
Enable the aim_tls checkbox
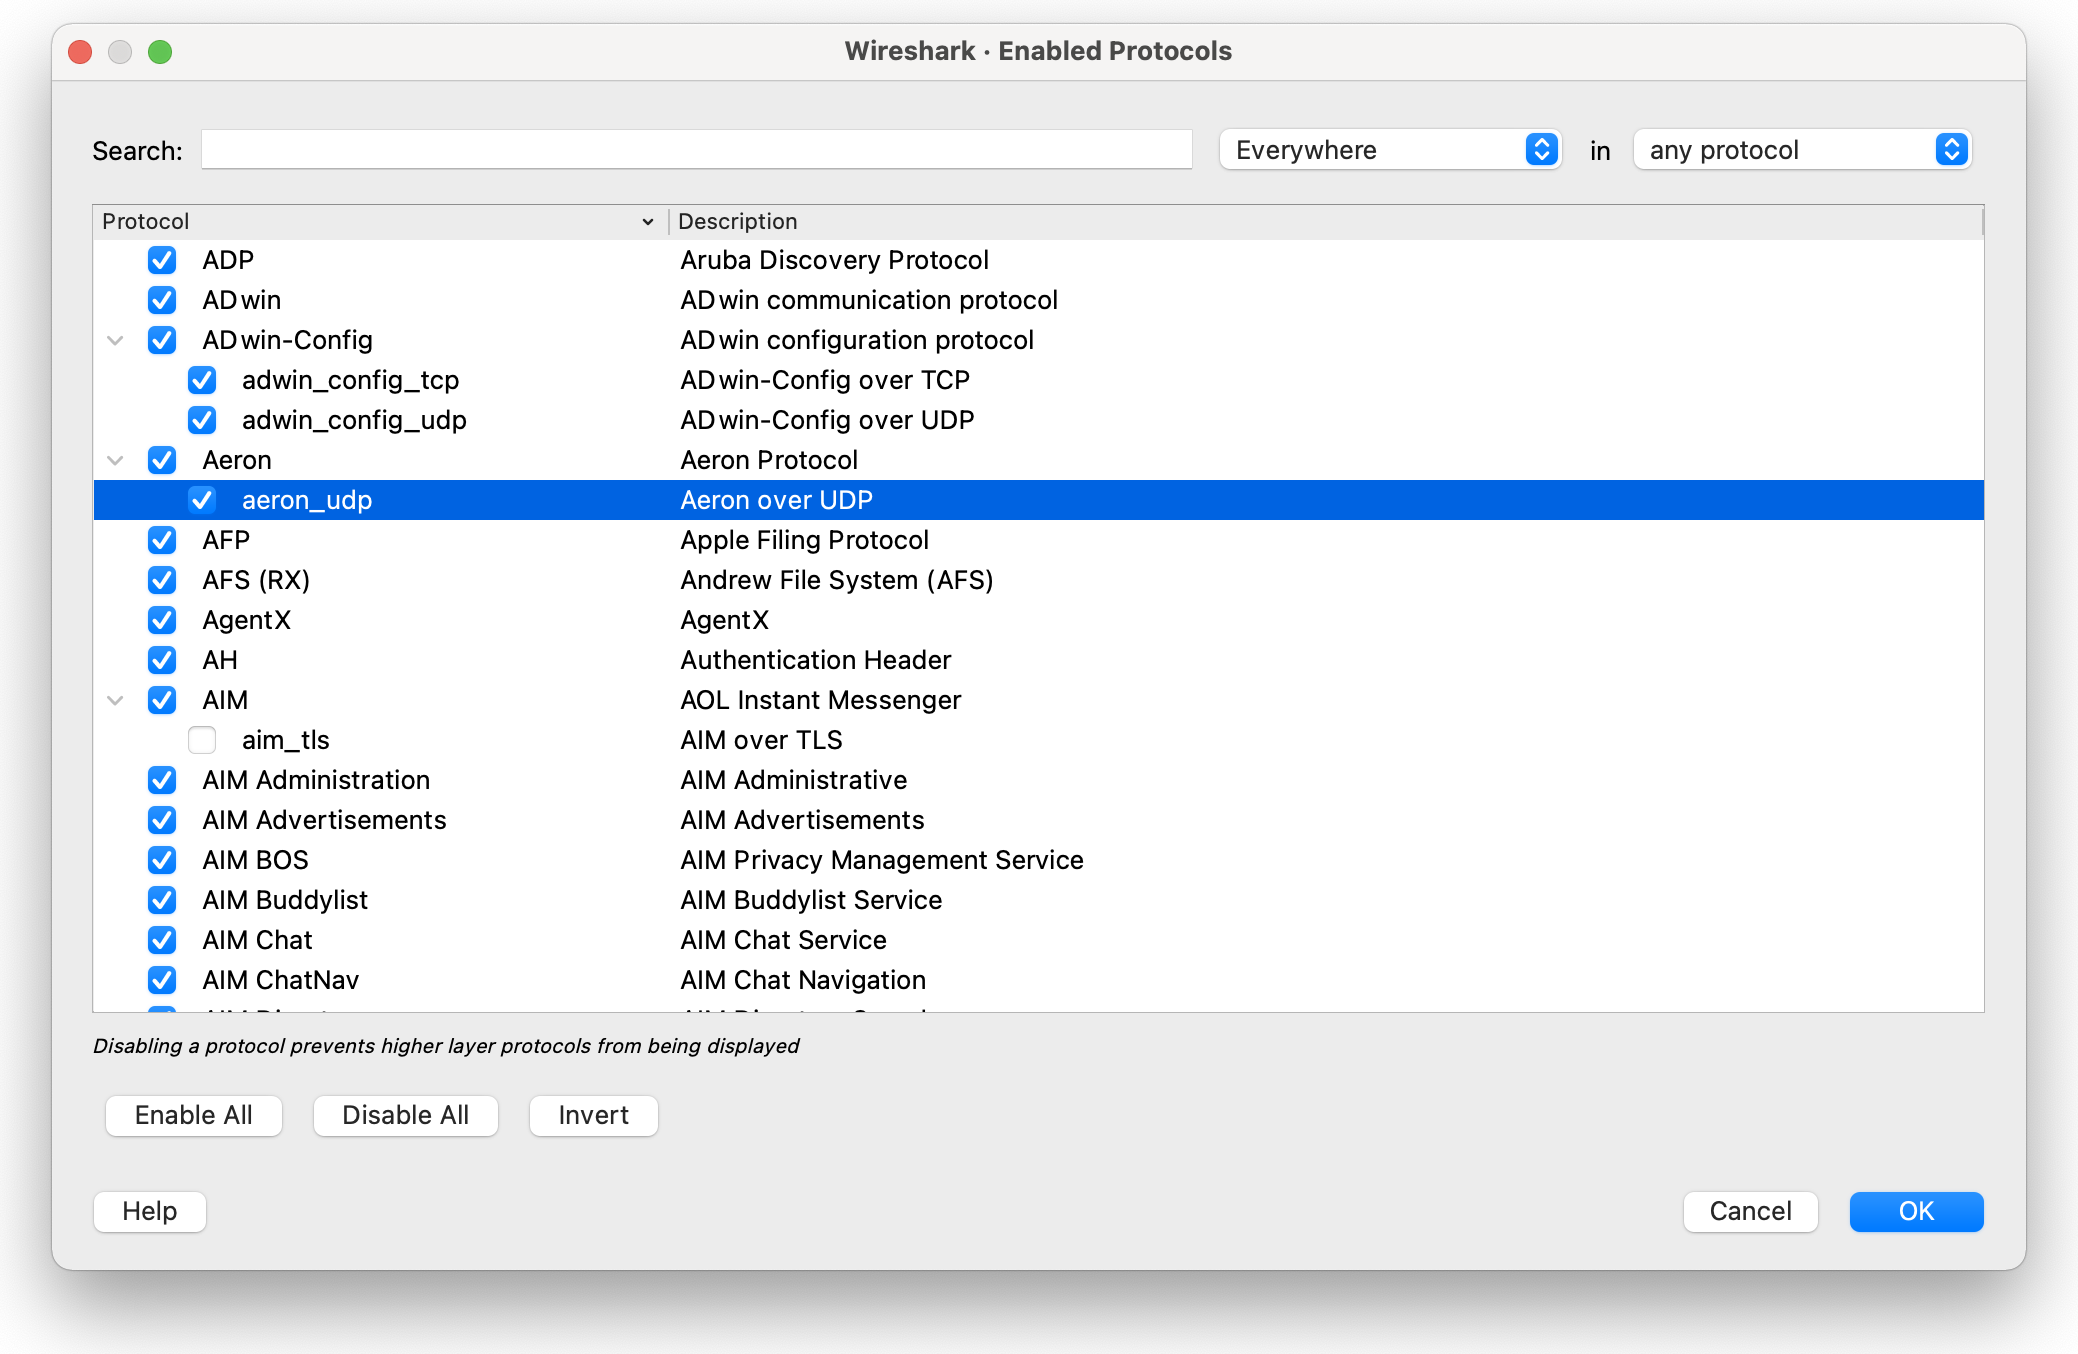click(x=202, y=740)
